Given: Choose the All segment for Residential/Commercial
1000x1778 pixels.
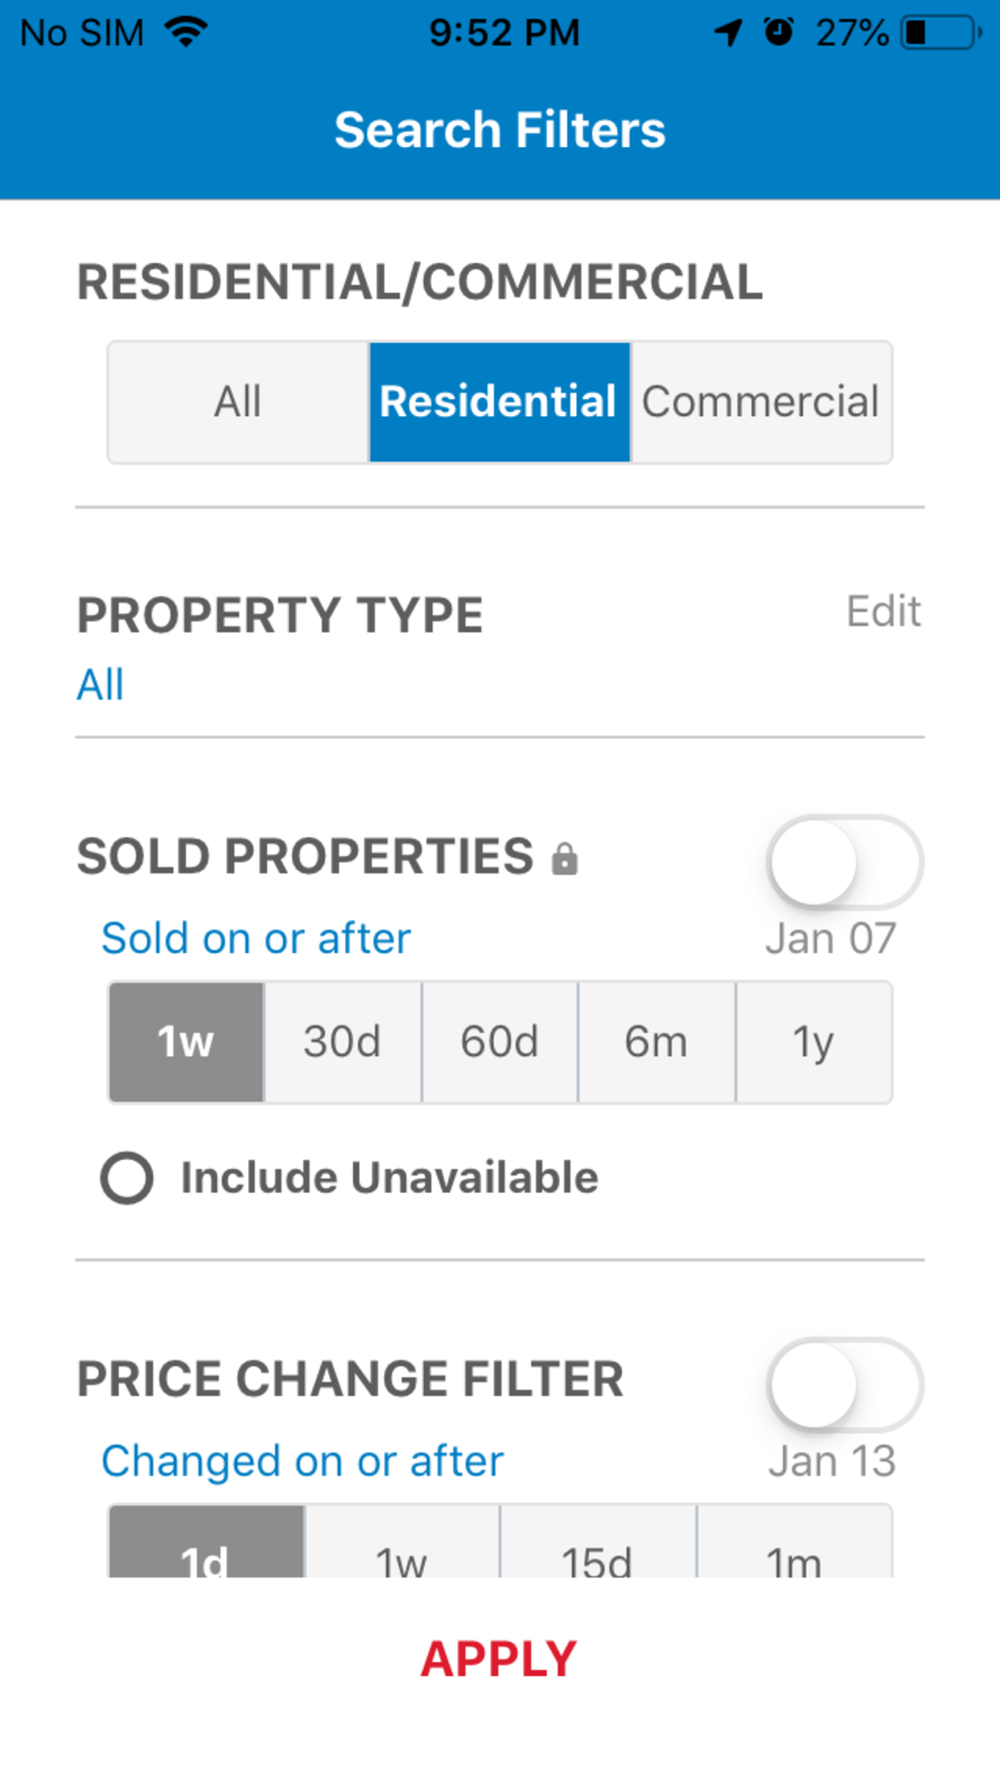Looking at the screenshot, I should click(238, 402).
